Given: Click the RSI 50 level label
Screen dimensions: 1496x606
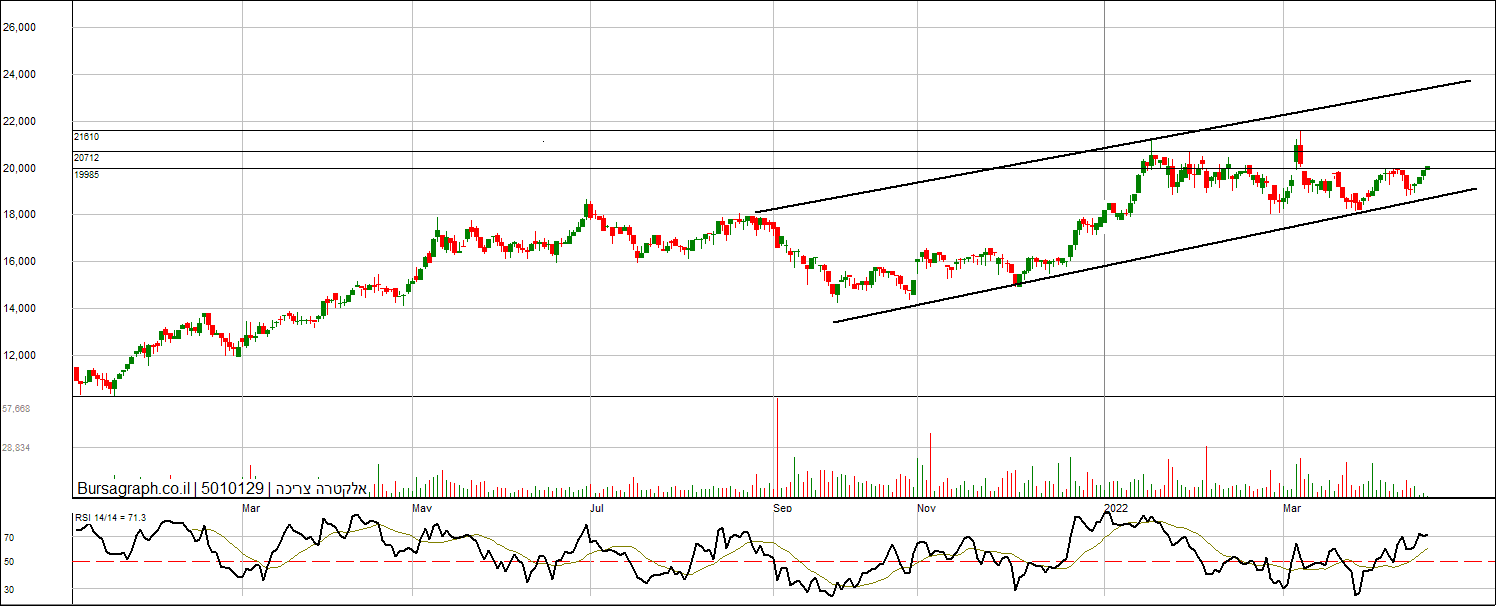Looking at the screenshot, I should [9, 562].
